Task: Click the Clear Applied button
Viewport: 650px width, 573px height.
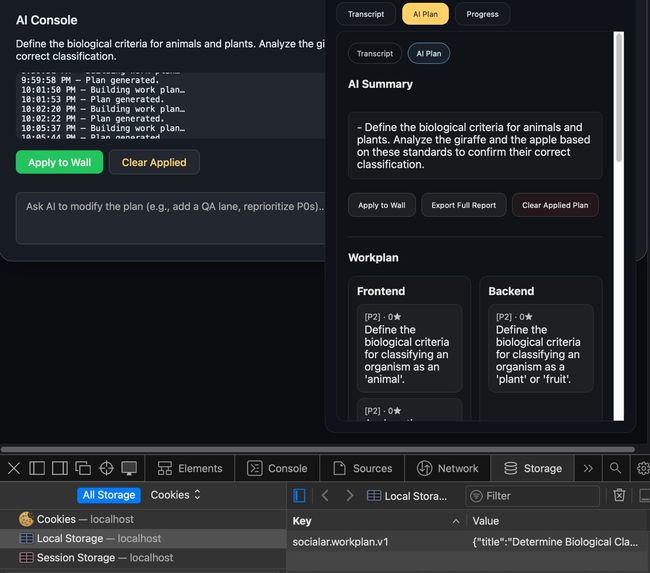Action: click(x=154, y=162)
